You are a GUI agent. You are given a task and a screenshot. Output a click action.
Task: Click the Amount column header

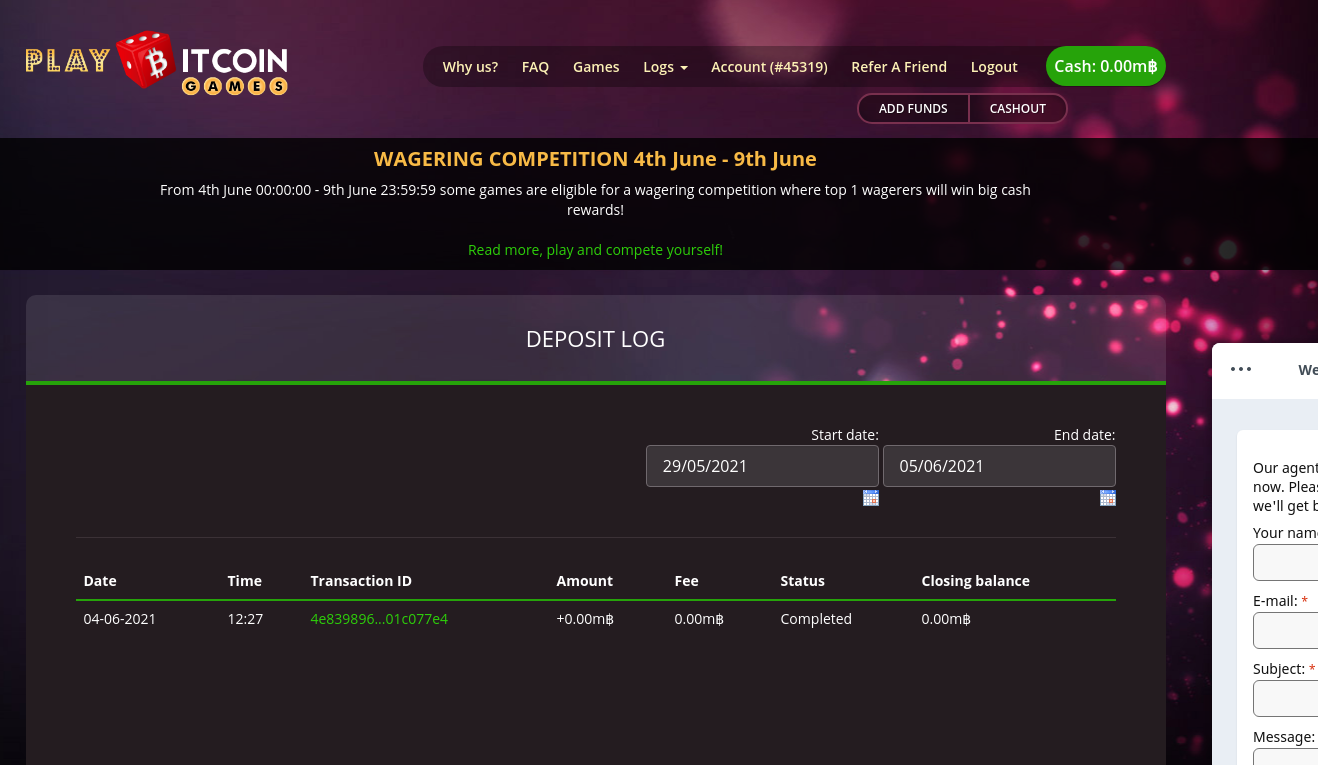tap(584, 581)
